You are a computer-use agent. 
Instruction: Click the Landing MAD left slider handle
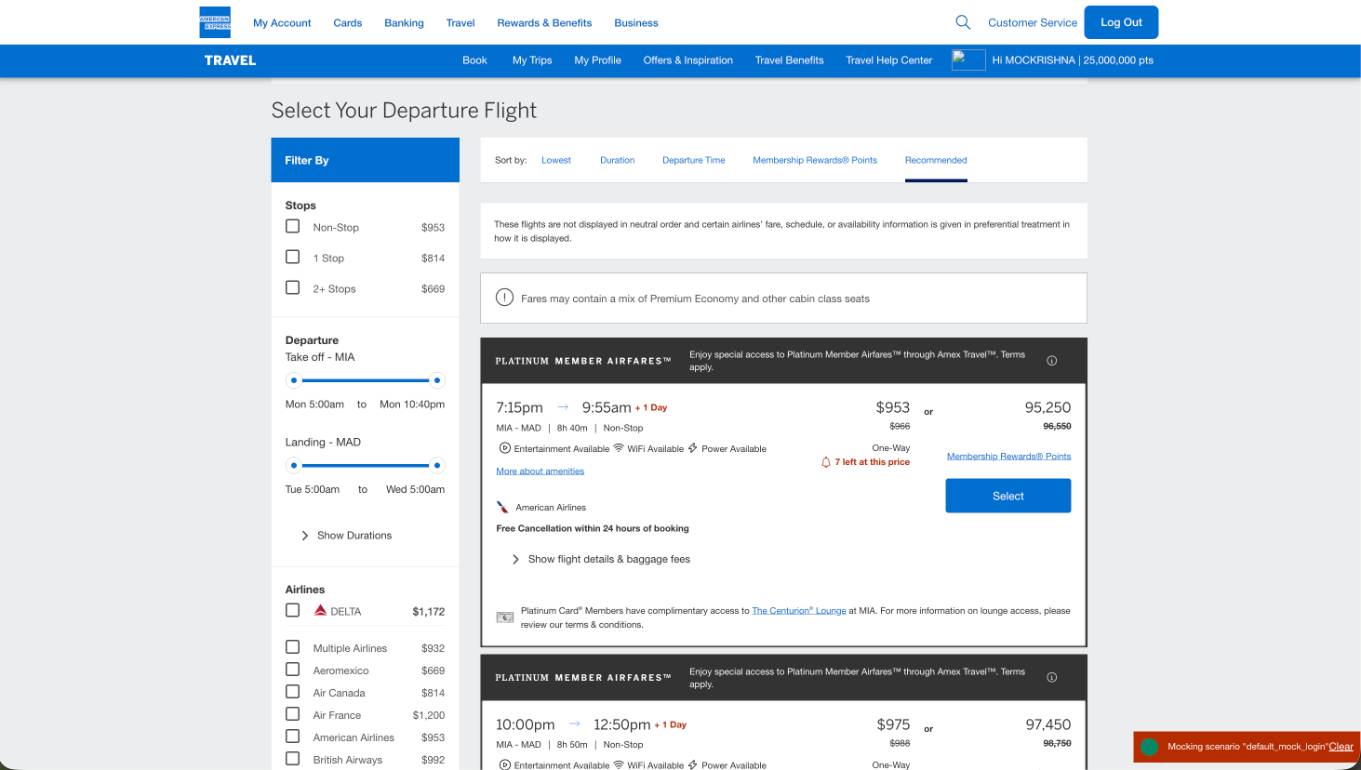click(x=294, y=465)
